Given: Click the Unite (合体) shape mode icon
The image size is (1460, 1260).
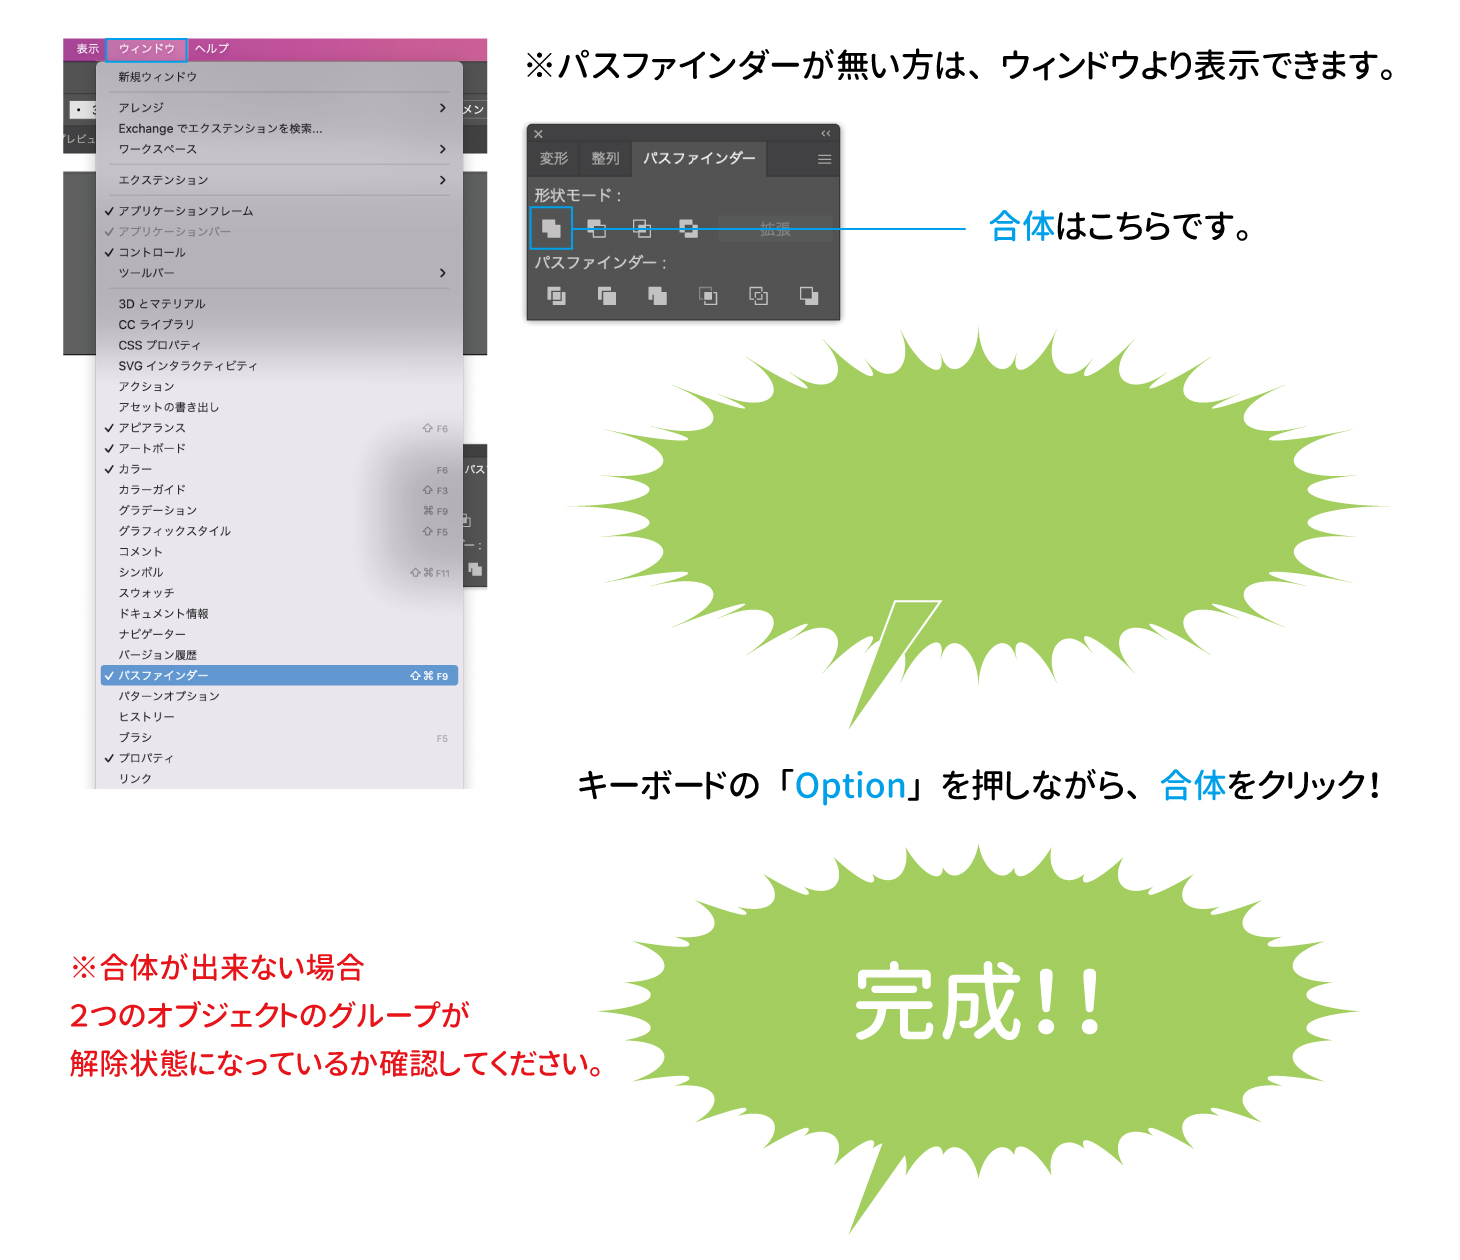Looking at the screenshot, I should point(551,228).
